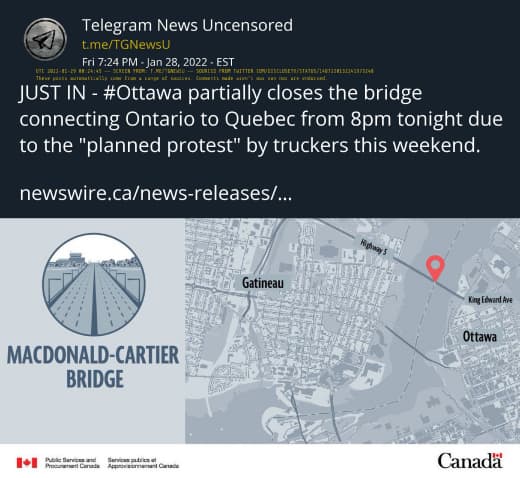Click the circular bridge illustration
This screenshot has width=520, height=478.
click(94, 284)
